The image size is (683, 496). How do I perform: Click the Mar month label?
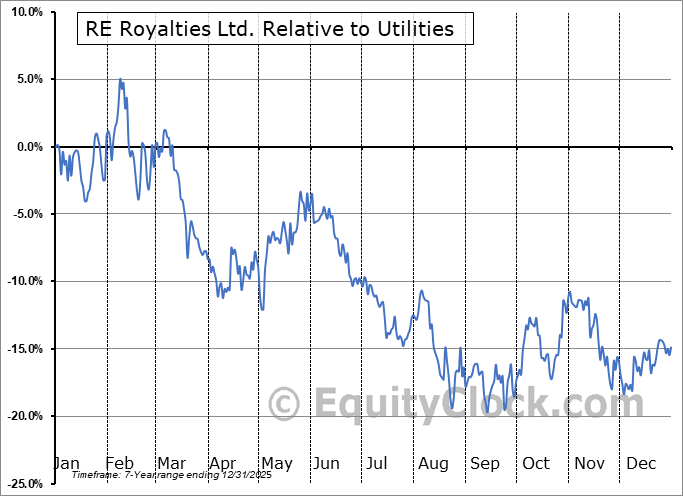(172, 463)
